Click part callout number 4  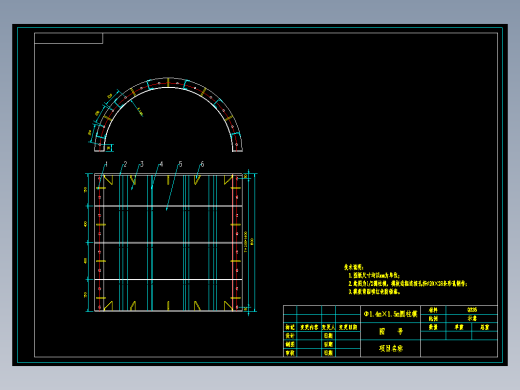click(x=161, y=164)
